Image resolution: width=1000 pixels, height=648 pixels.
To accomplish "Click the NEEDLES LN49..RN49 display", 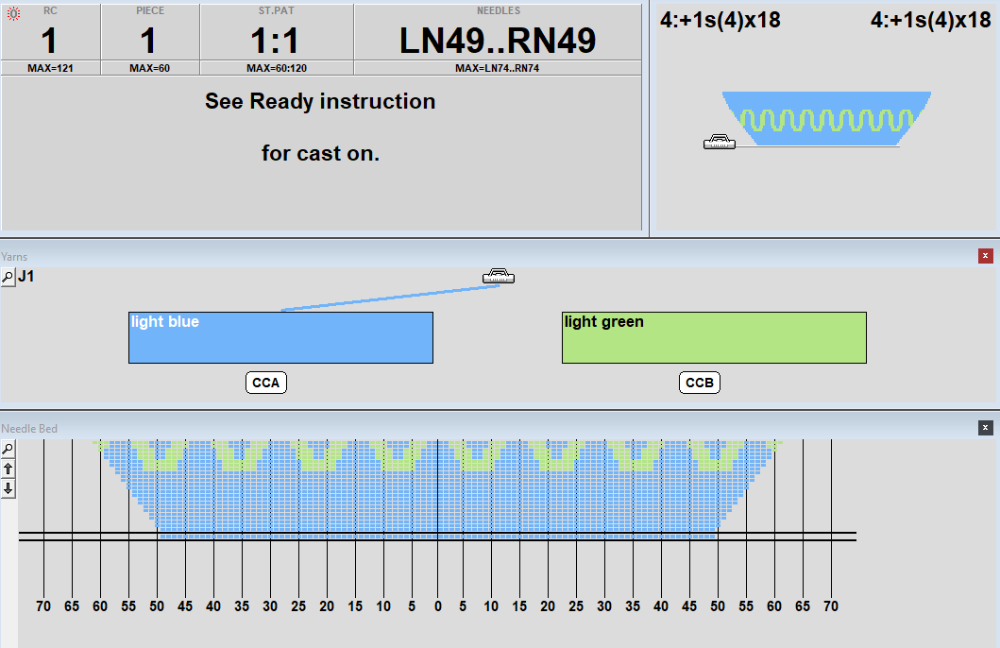I will pyautogui.click(x=497, y=40).
